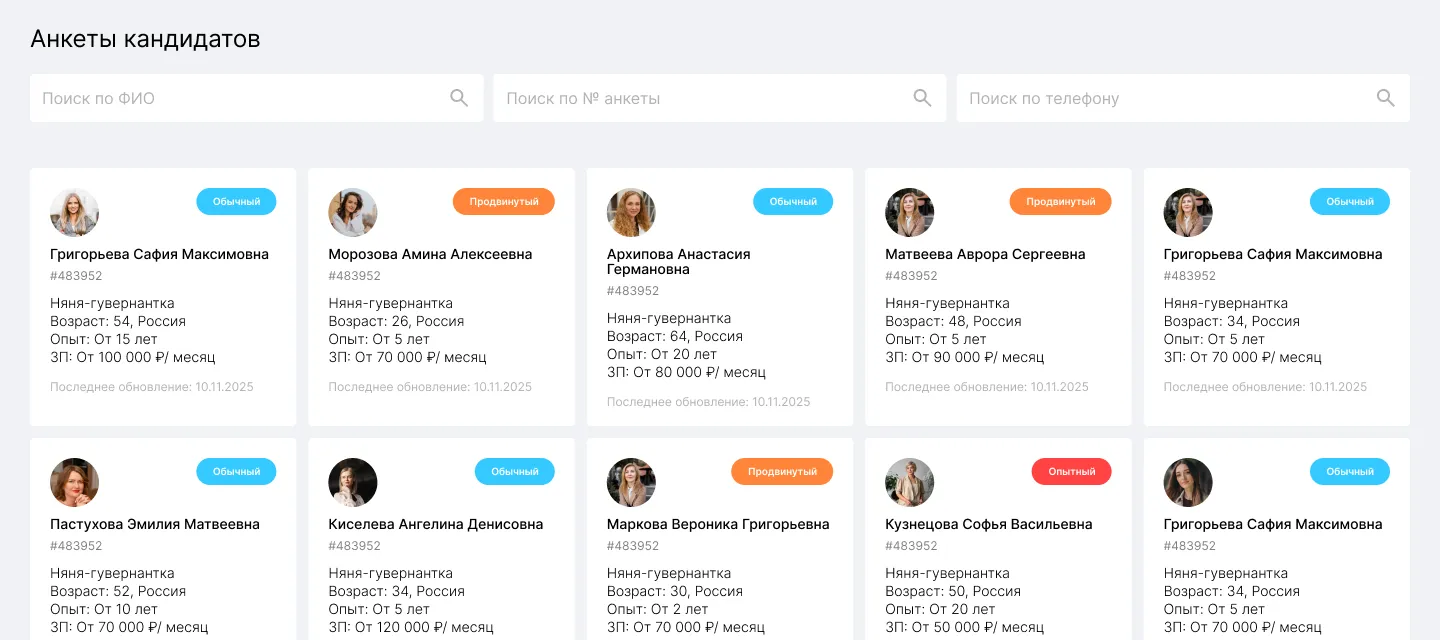This screenshot has height=640, width=1440.
Task: Click the 'Обычный' badge on Пастухова's card
Action: tap(236, 471)
